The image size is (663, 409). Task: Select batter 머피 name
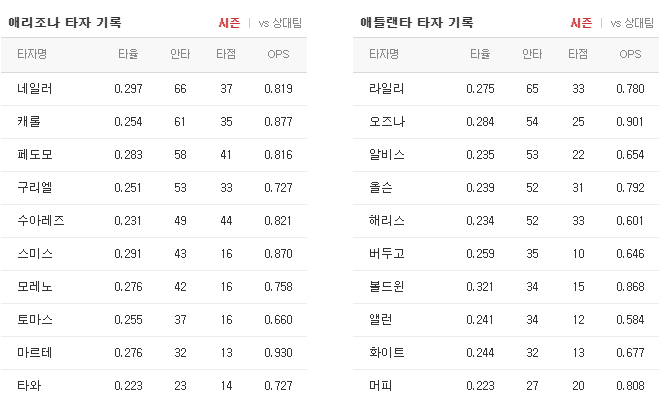coord(381,386)
